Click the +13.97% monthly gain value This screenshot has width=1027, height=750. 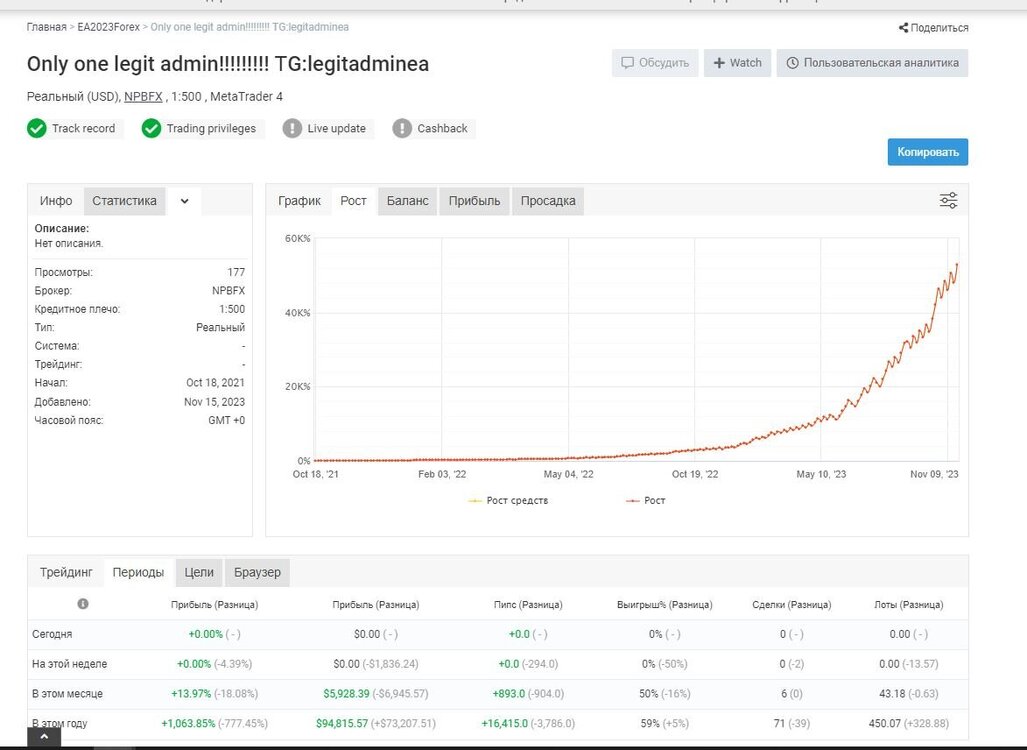(x=191, y=694)
